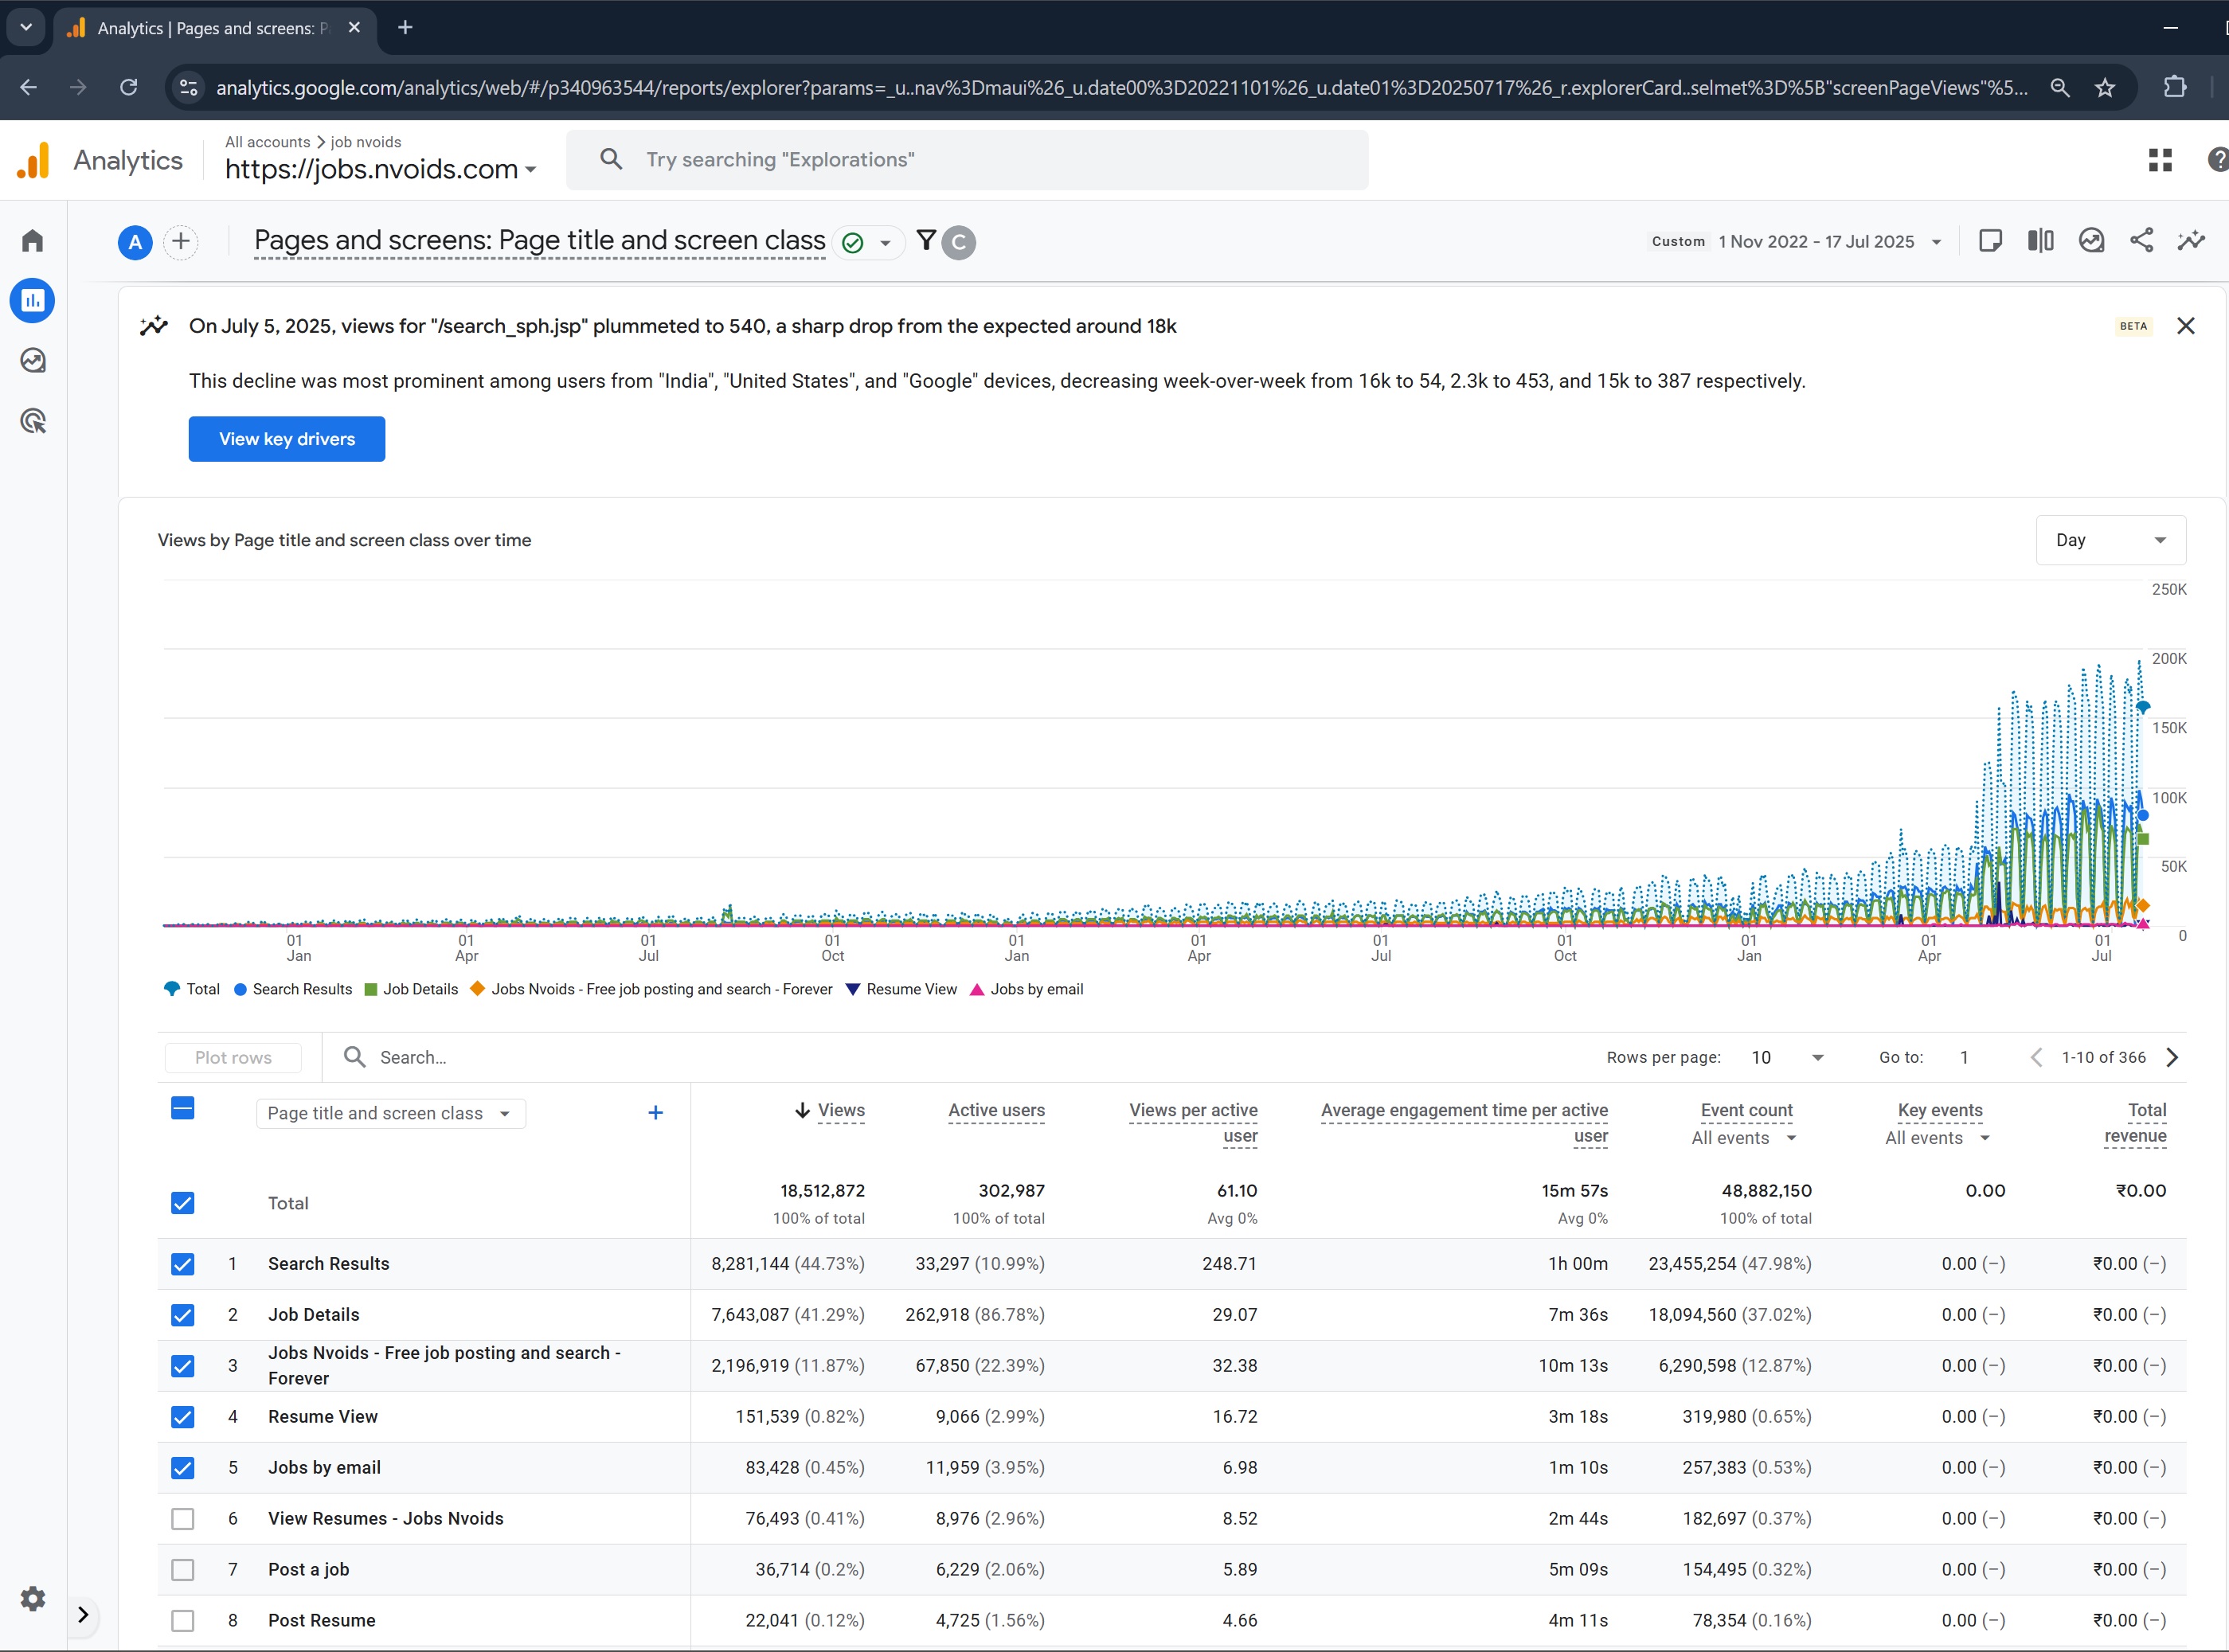Image resolution: width=2229 pixels, height=1652 pixels.
Task: Click the Share this report icon
Action: coord(2141,241)
